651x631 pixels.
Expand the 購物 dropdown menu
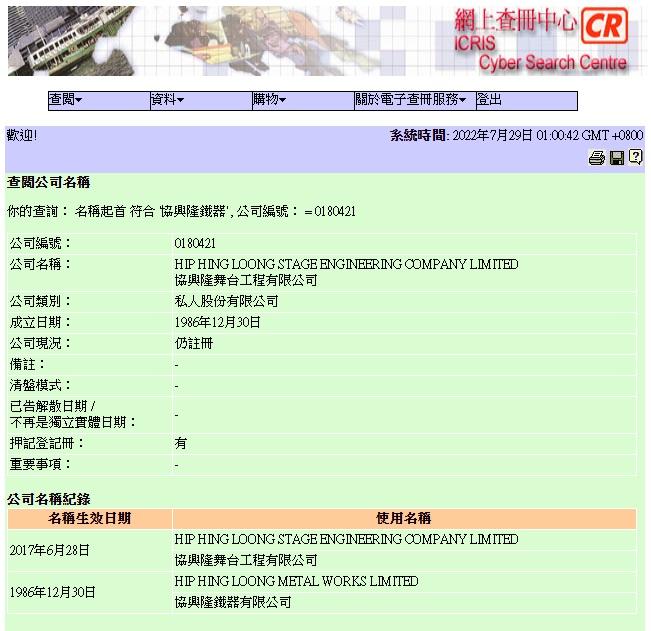(x=269, y=100)
